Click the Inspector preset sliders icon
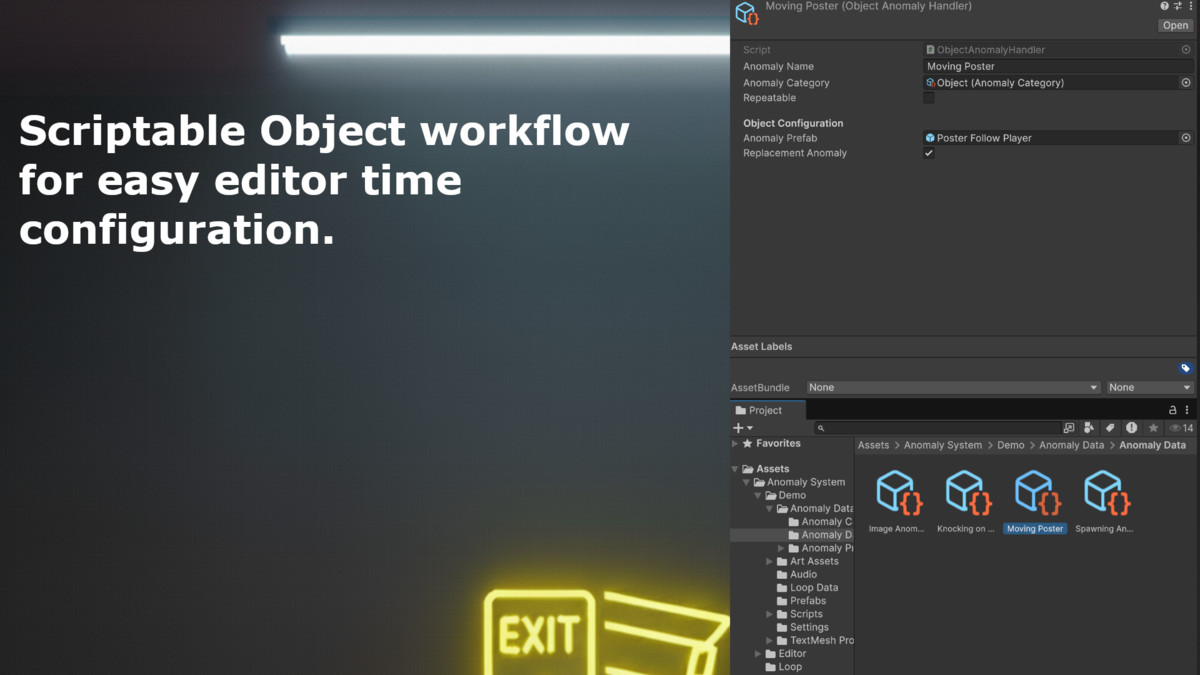 click(x=1177, y=6)
